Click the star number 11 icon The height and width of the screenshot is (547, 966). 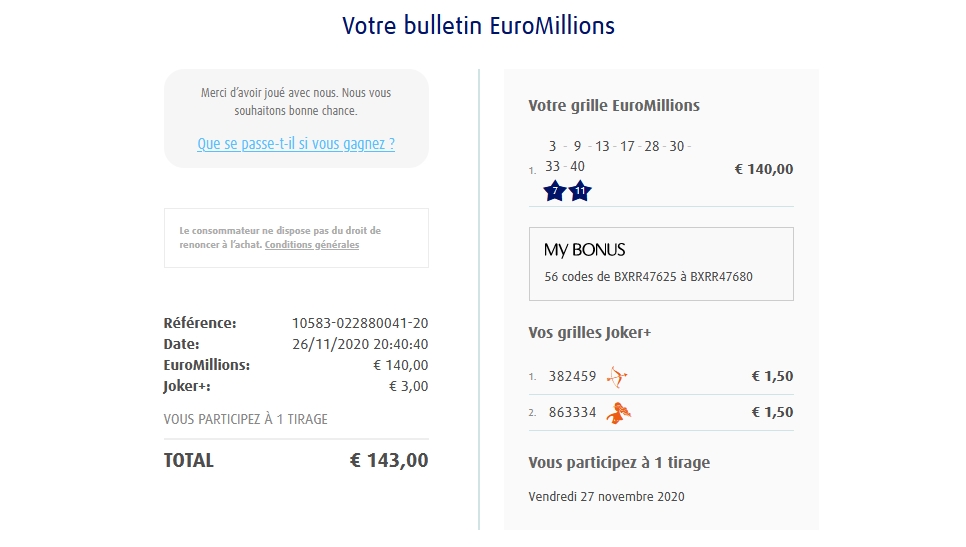point(580,190)
